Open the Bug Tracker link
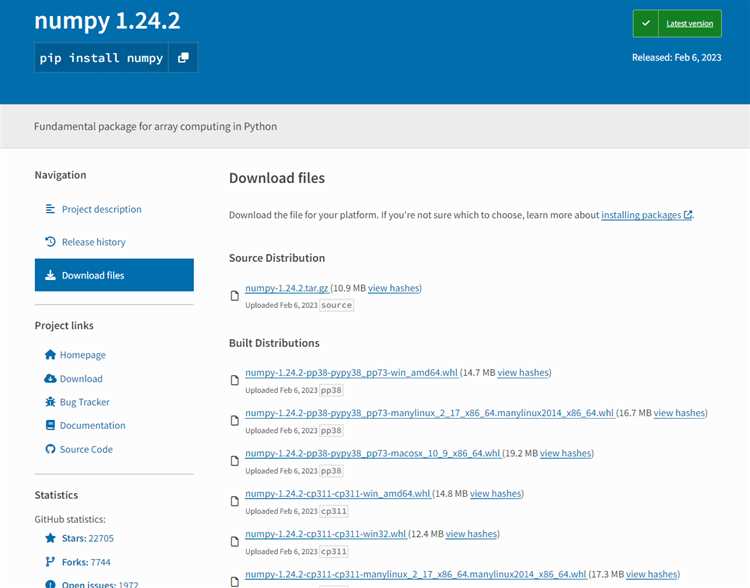The width and height of the screenshot is (750, 588). click(x=85, y=402)
